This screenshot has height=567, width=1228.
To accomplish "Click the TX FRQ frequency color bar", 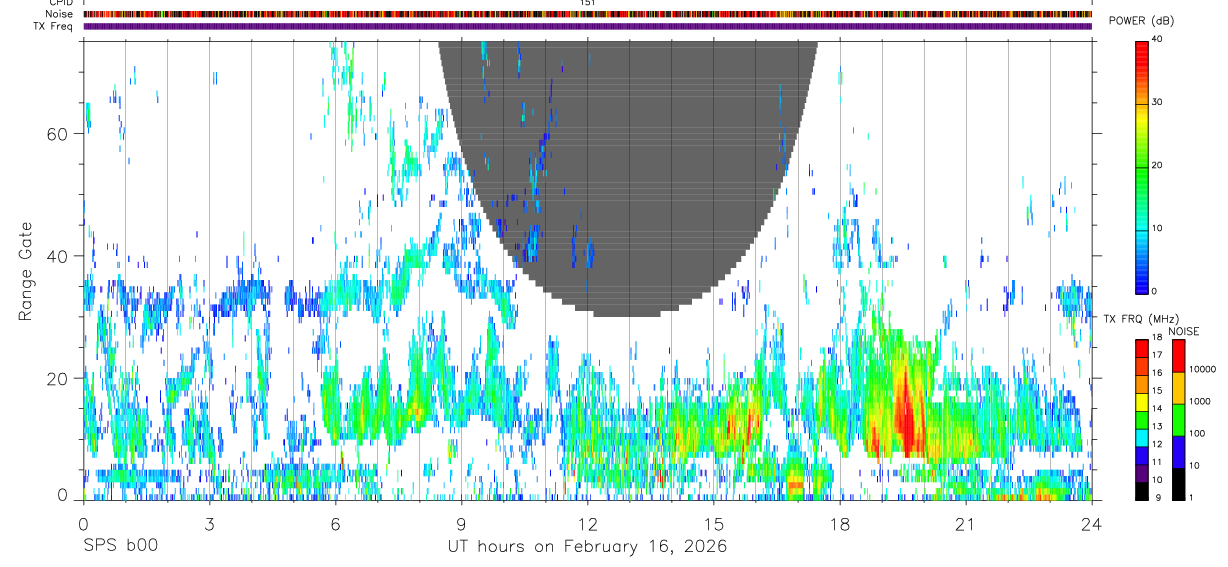I will pyautogui.click(x=1142, y=420).
